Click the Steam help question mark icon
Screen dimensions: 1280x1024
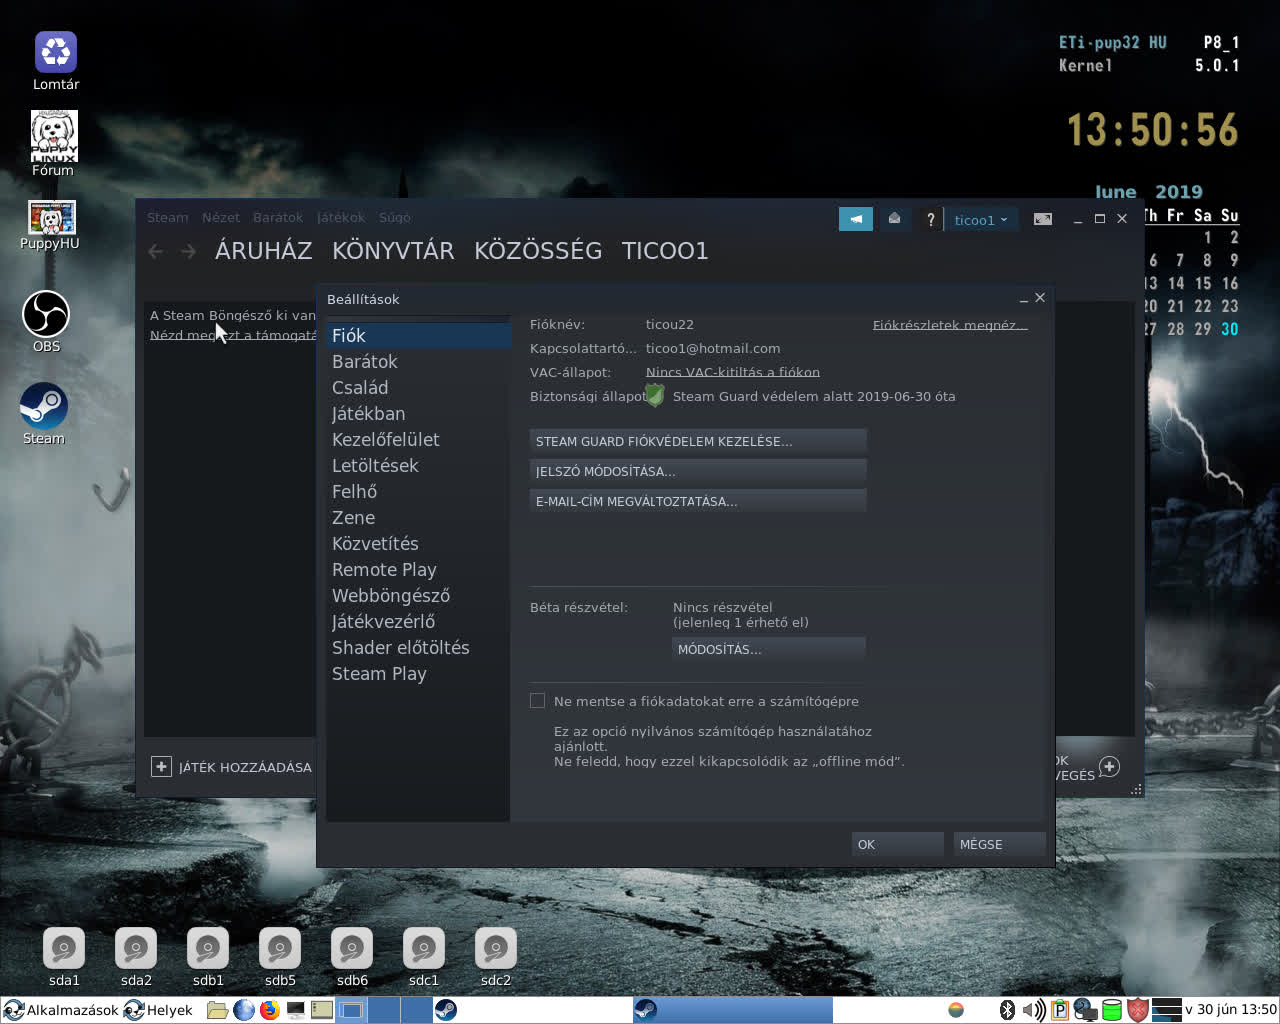(930, 219)
